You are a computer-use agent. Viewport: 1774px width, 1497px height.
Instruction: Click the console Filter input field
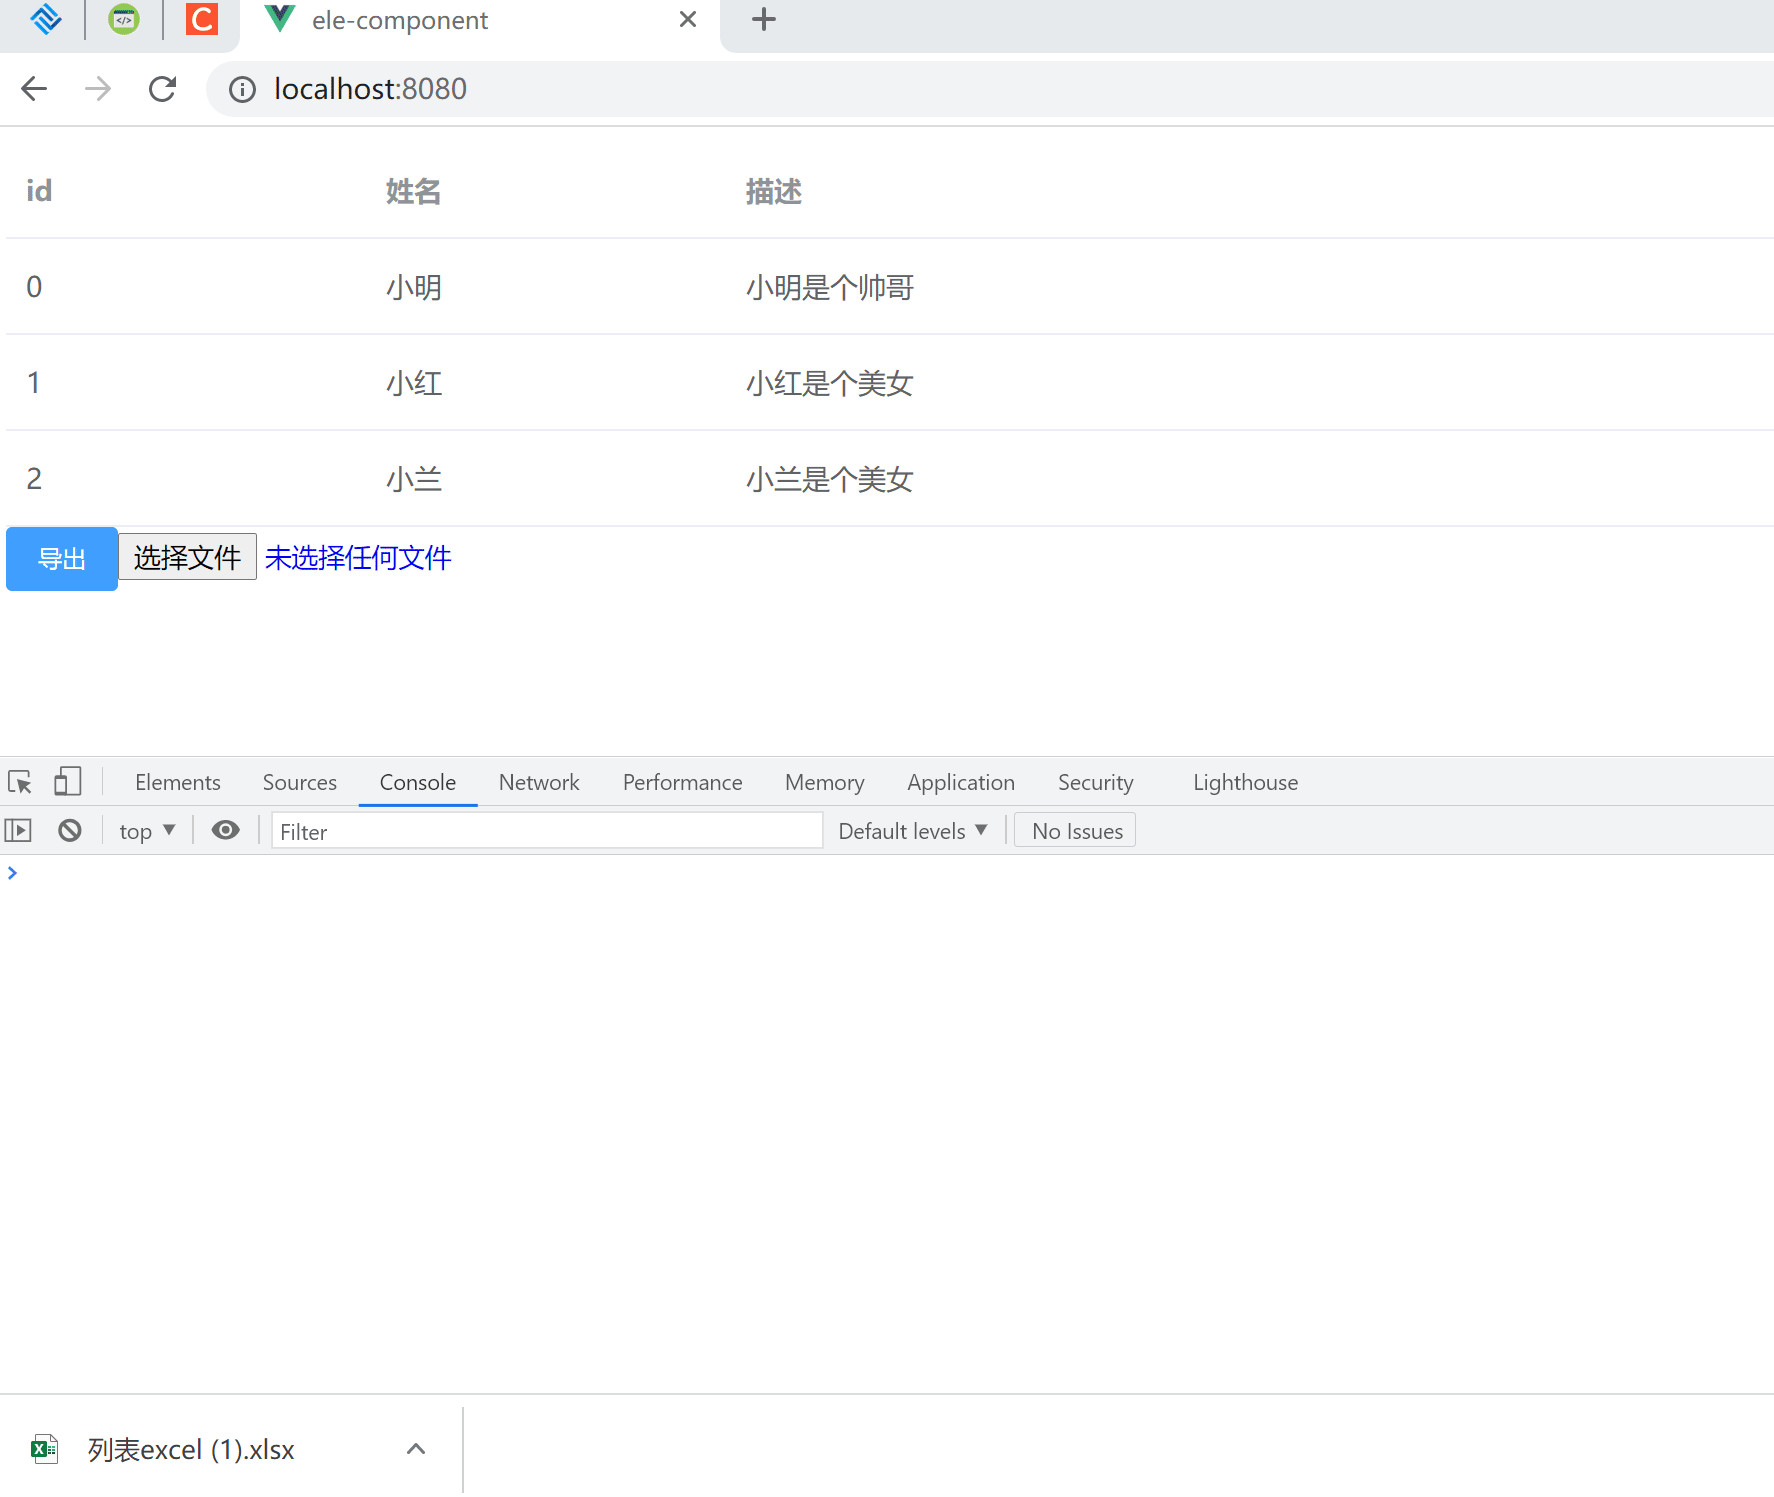pos(547,831)
